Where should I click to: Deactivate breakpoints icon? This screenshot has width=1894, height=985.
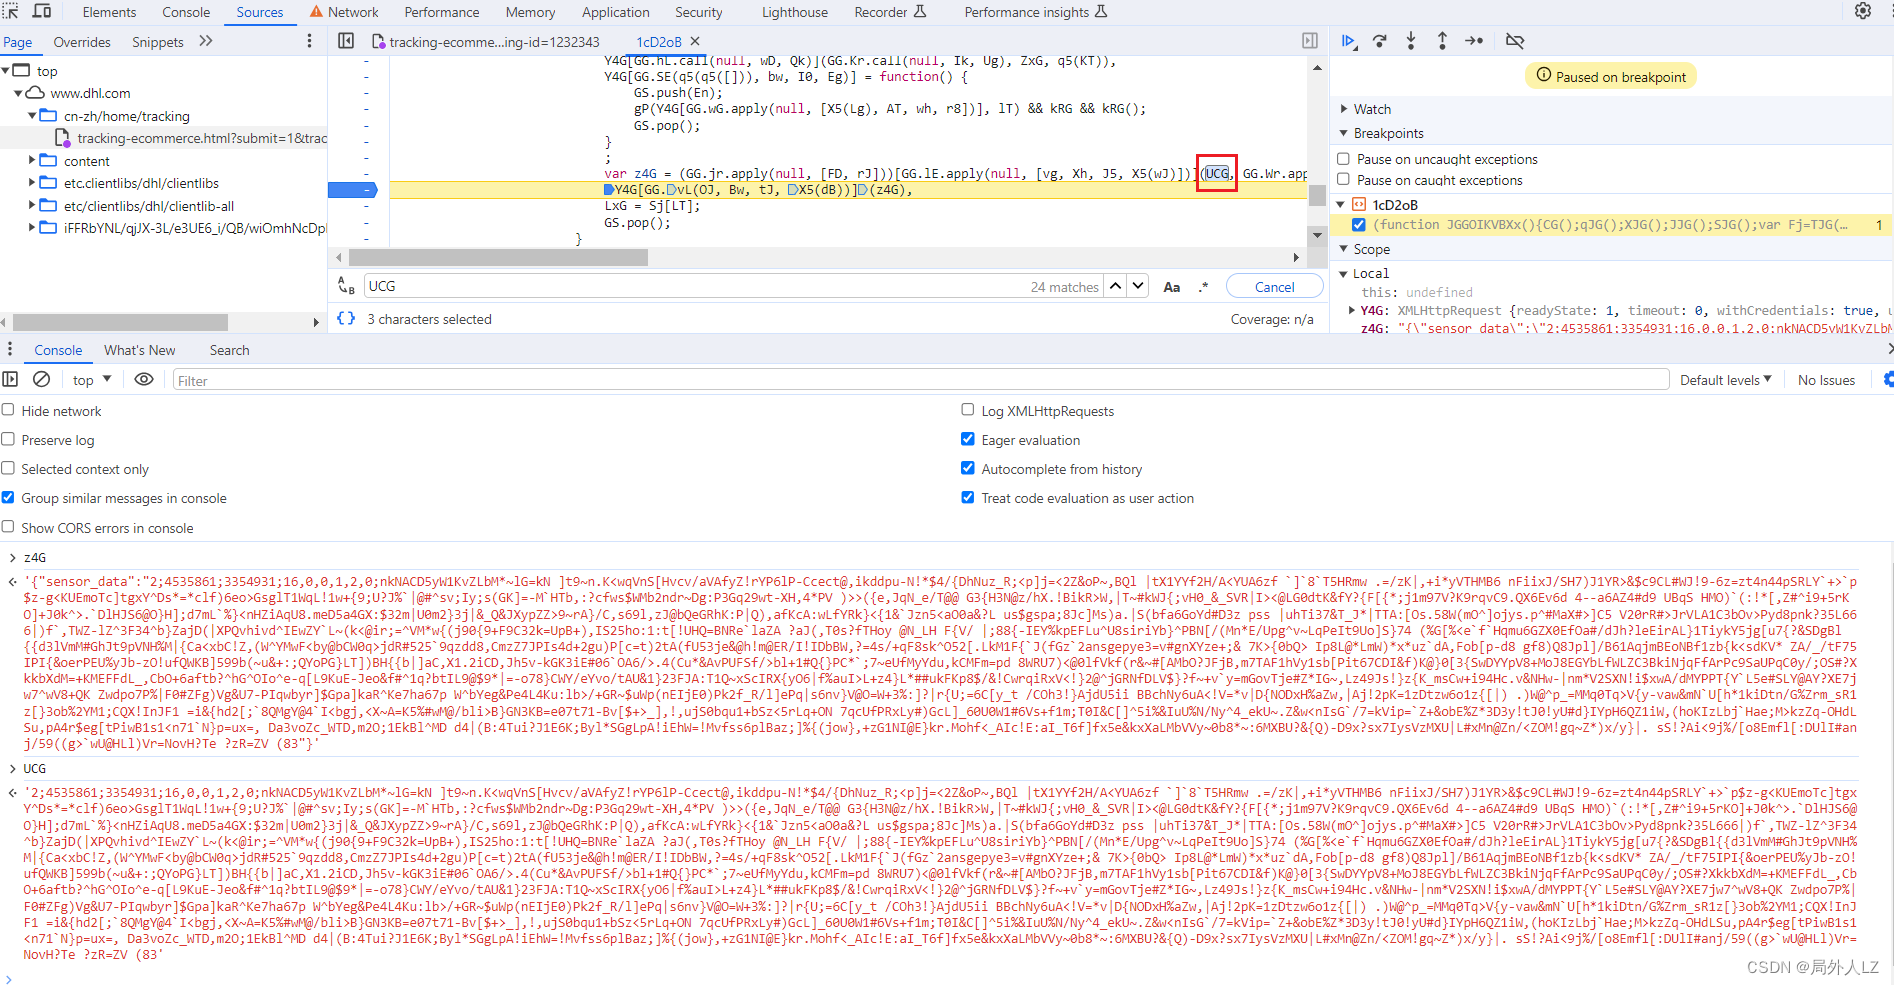pos(1515,41)
